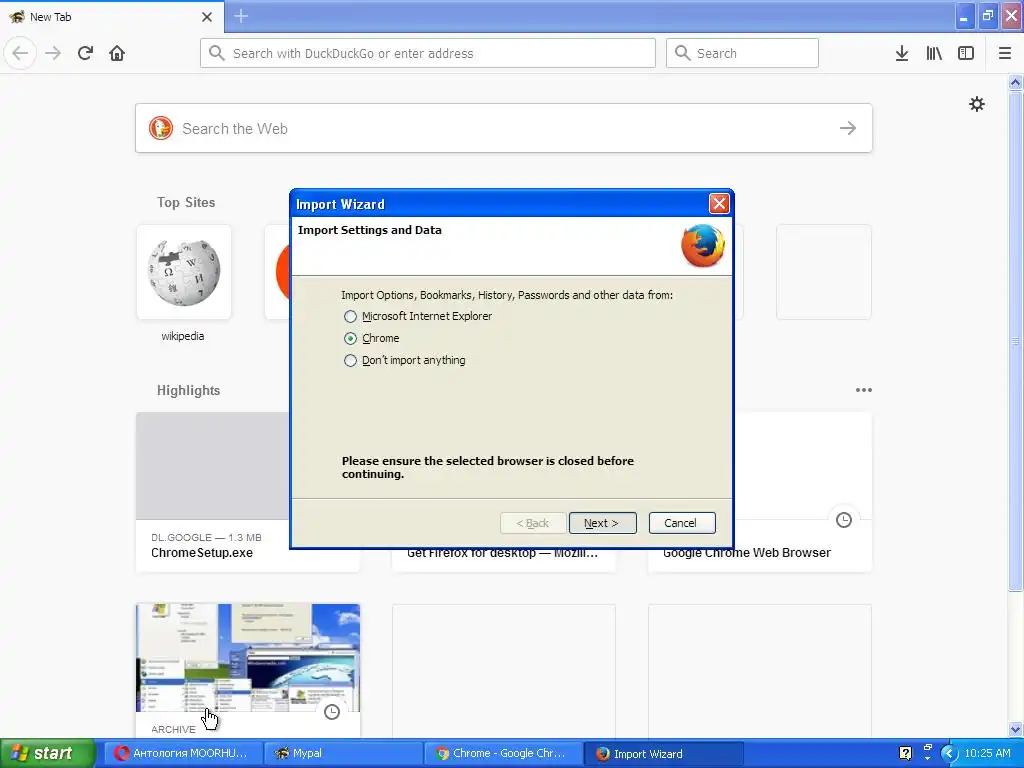Switch to Chrome - Google Chrome taskbar button
The height and width of the screenshot is (768, 1024).
pos(503,753)
